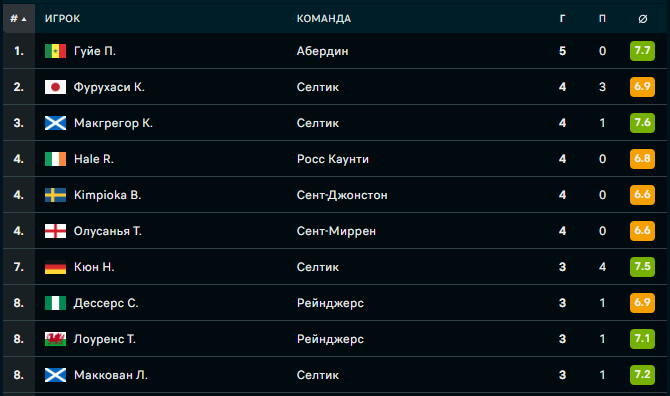Open team Сент-Миррен link

pyautogui.click(x=336, y=231)
